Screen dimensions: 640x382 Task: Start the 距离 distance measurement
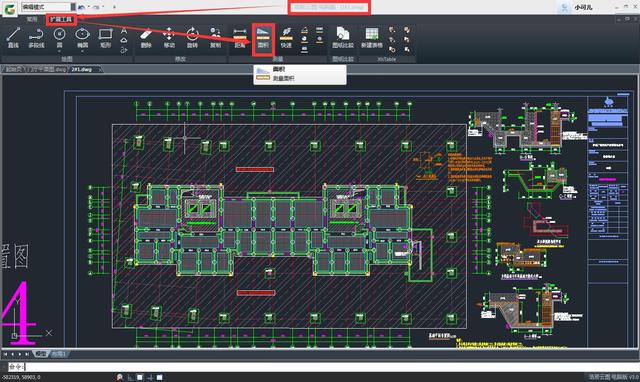pos(240,38)
